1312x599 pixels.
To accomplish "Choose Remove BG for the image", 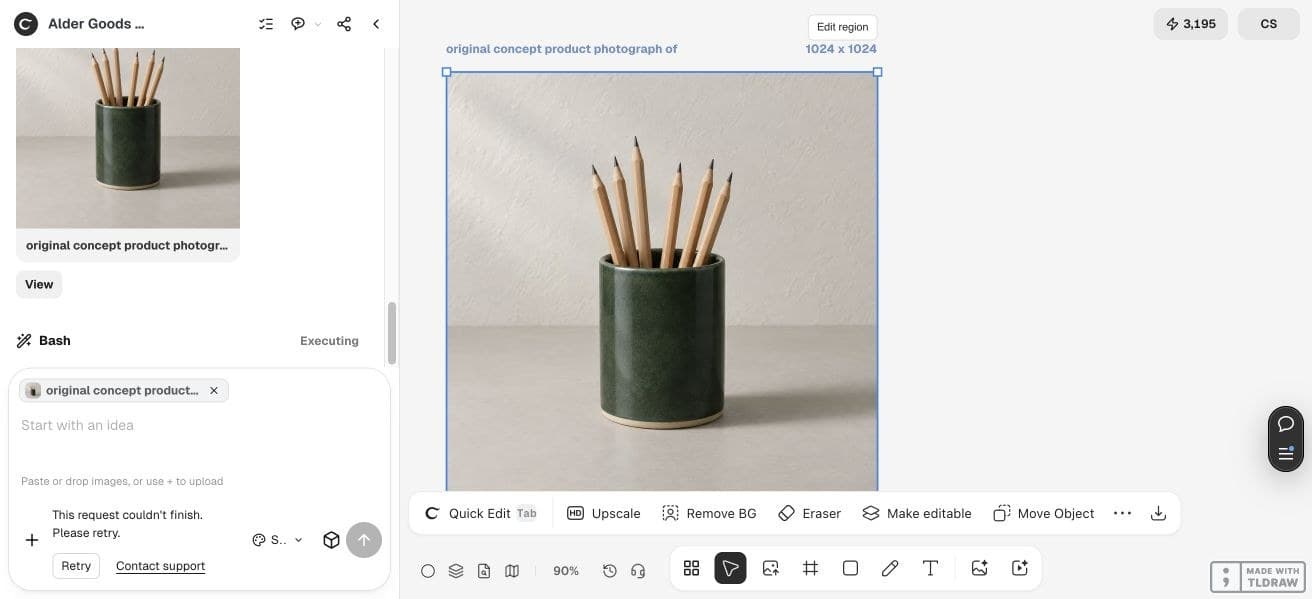I will 709,513.
